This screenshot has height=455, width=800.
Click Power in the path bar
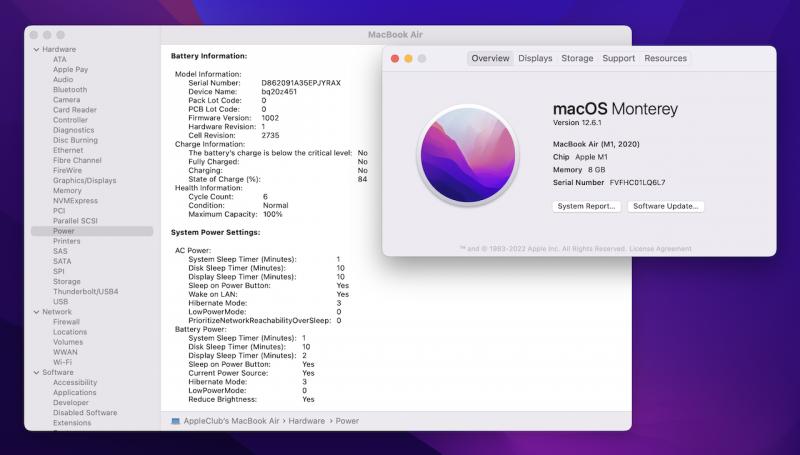347,421
